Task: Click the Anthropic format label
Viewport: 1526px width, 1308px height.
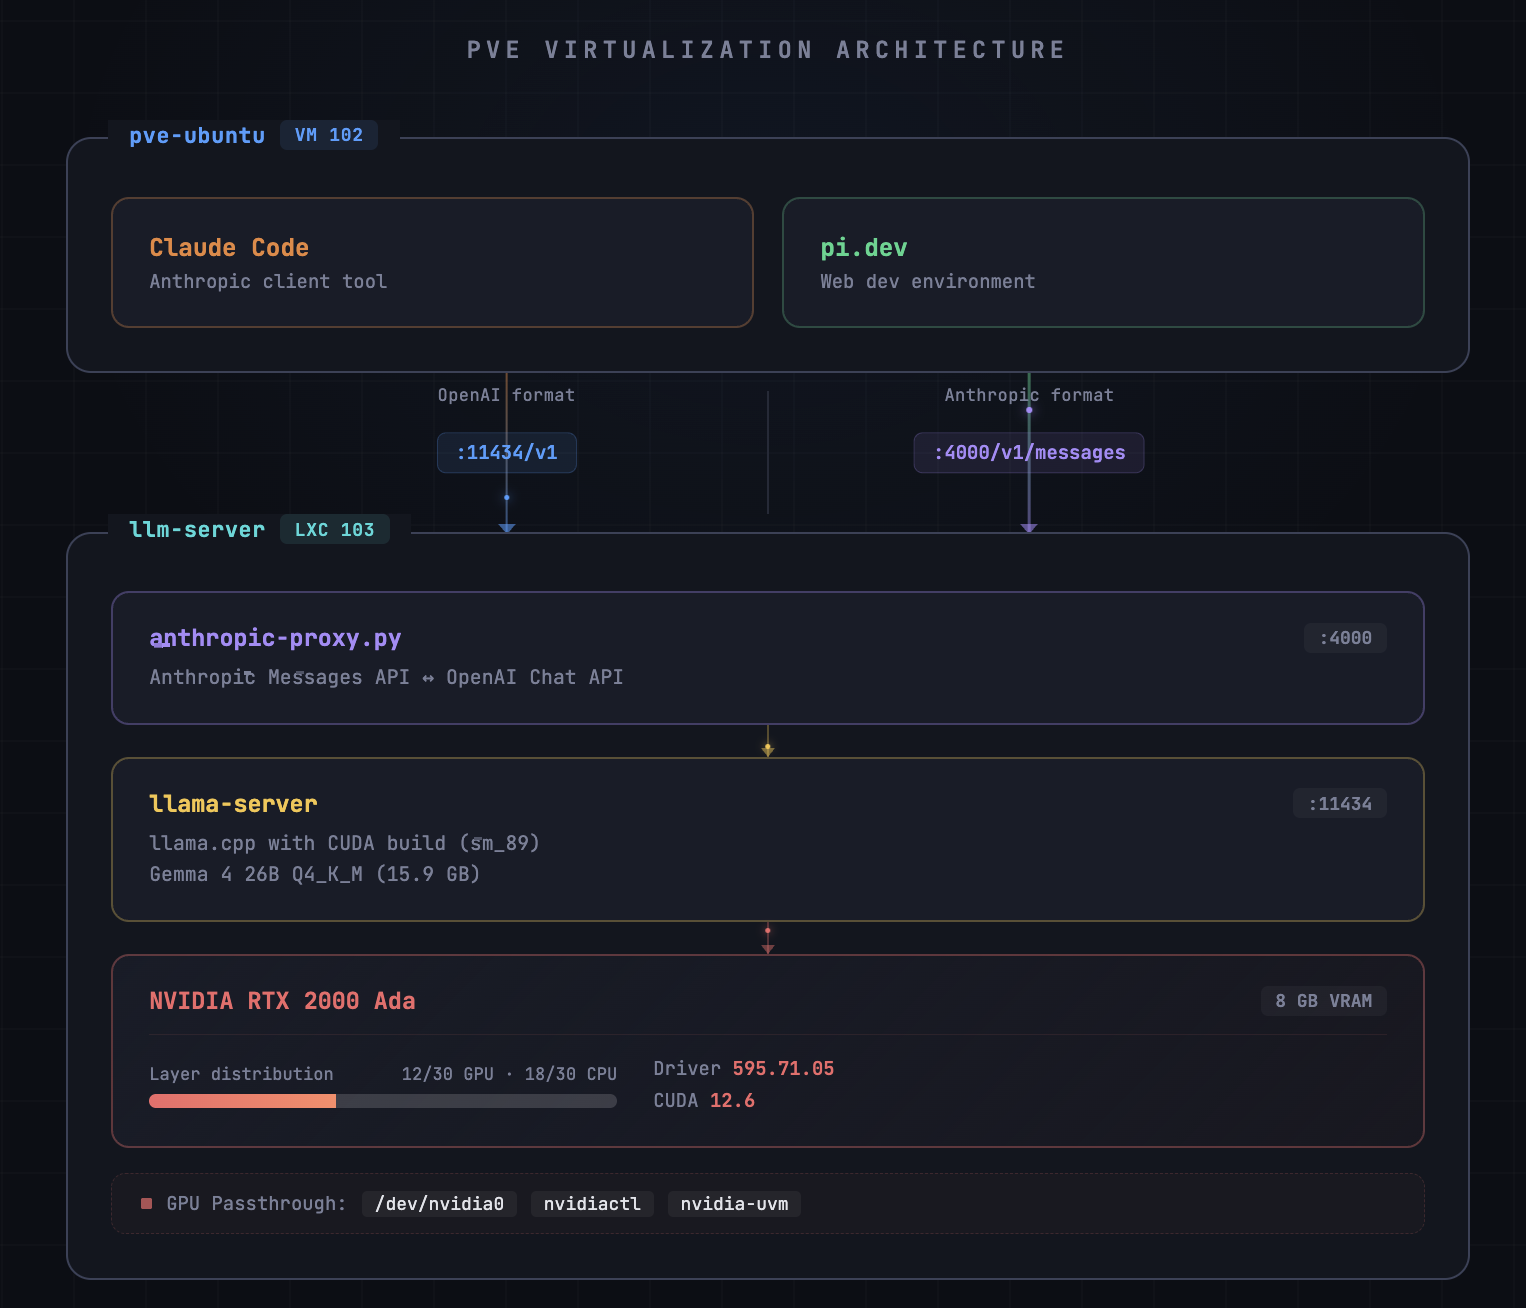Action: tap(1029, 395)
